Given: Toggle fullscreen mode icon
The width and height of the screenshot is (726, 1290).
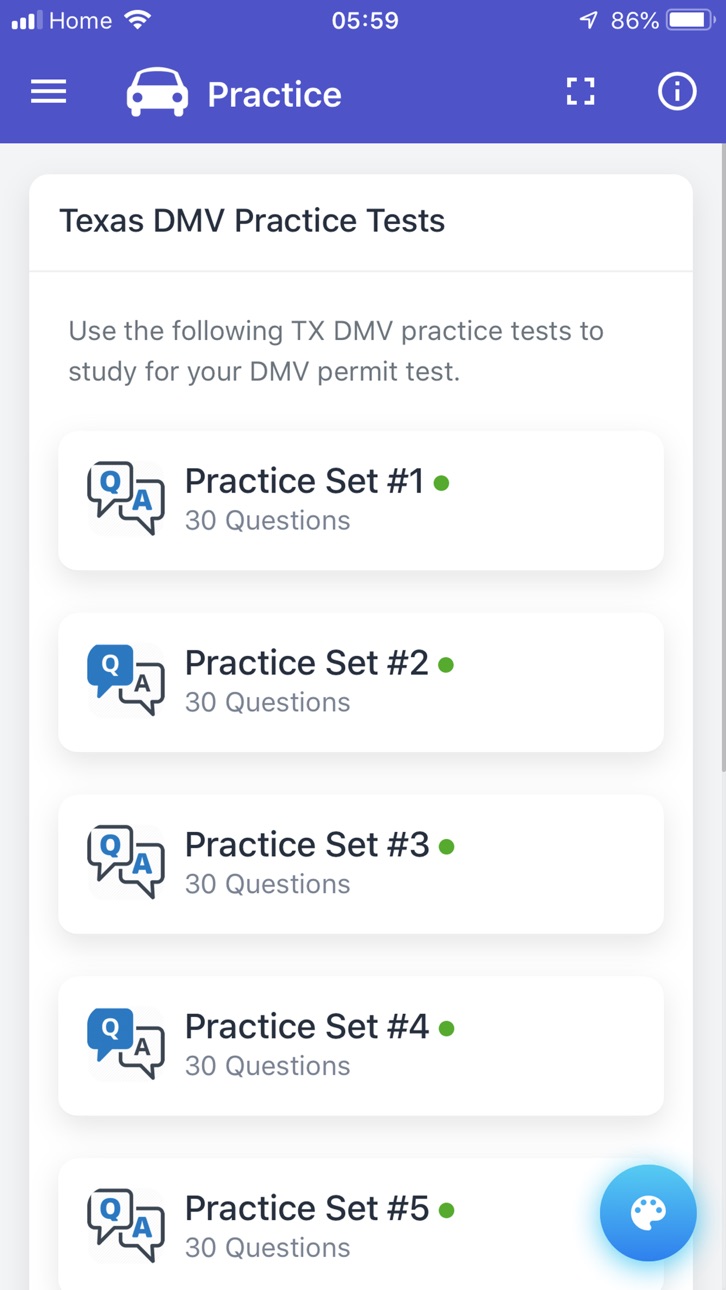Looking at the screenshot, I should [x=580, y=92].
